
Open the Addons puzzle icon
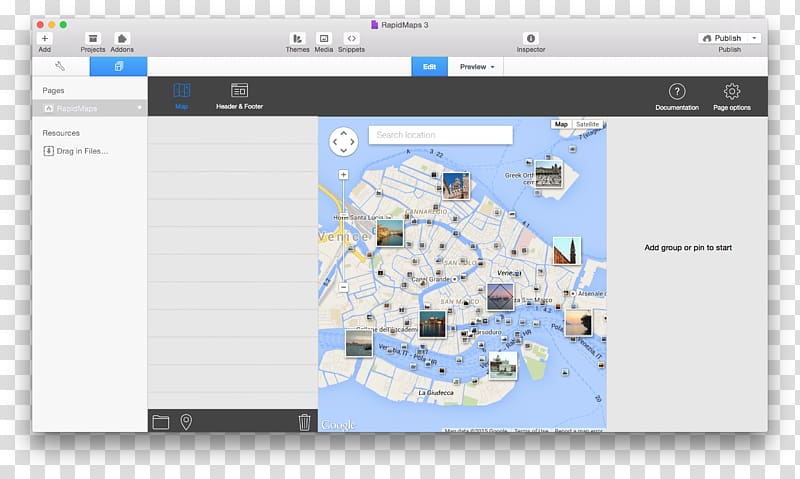pyautogui.click(x=122, y=38)
